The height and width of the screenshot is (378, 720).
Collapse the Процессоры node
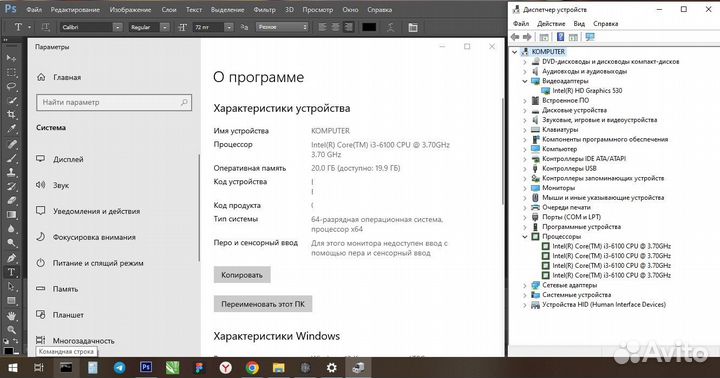click(525, 237)
